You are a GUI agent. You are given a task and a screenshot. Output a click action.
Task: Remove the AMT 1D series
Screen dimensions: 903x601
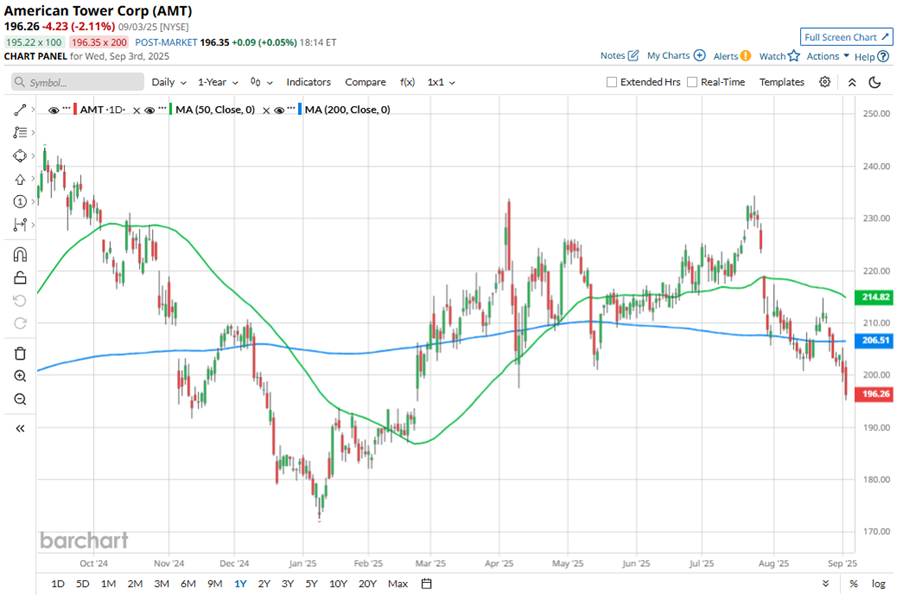tap(136, 110)
